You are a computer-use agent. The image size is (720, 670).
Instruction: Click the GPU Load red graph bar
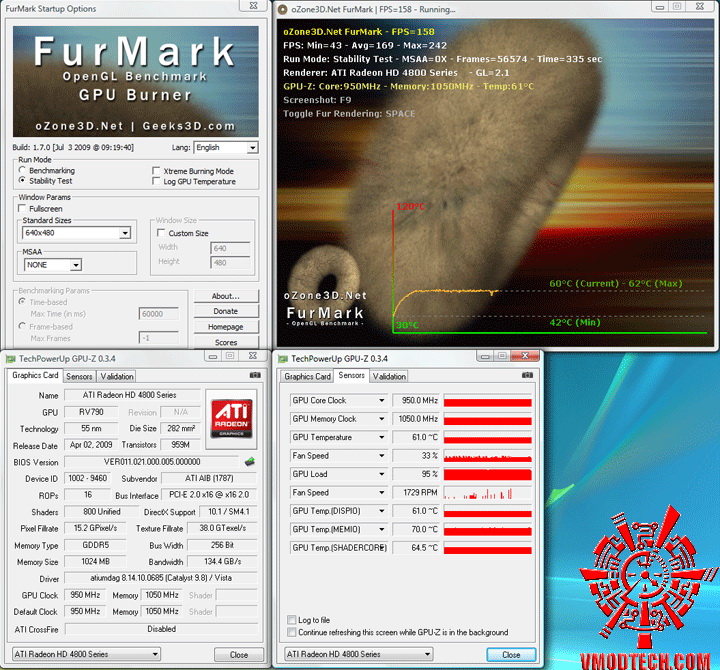488,474
